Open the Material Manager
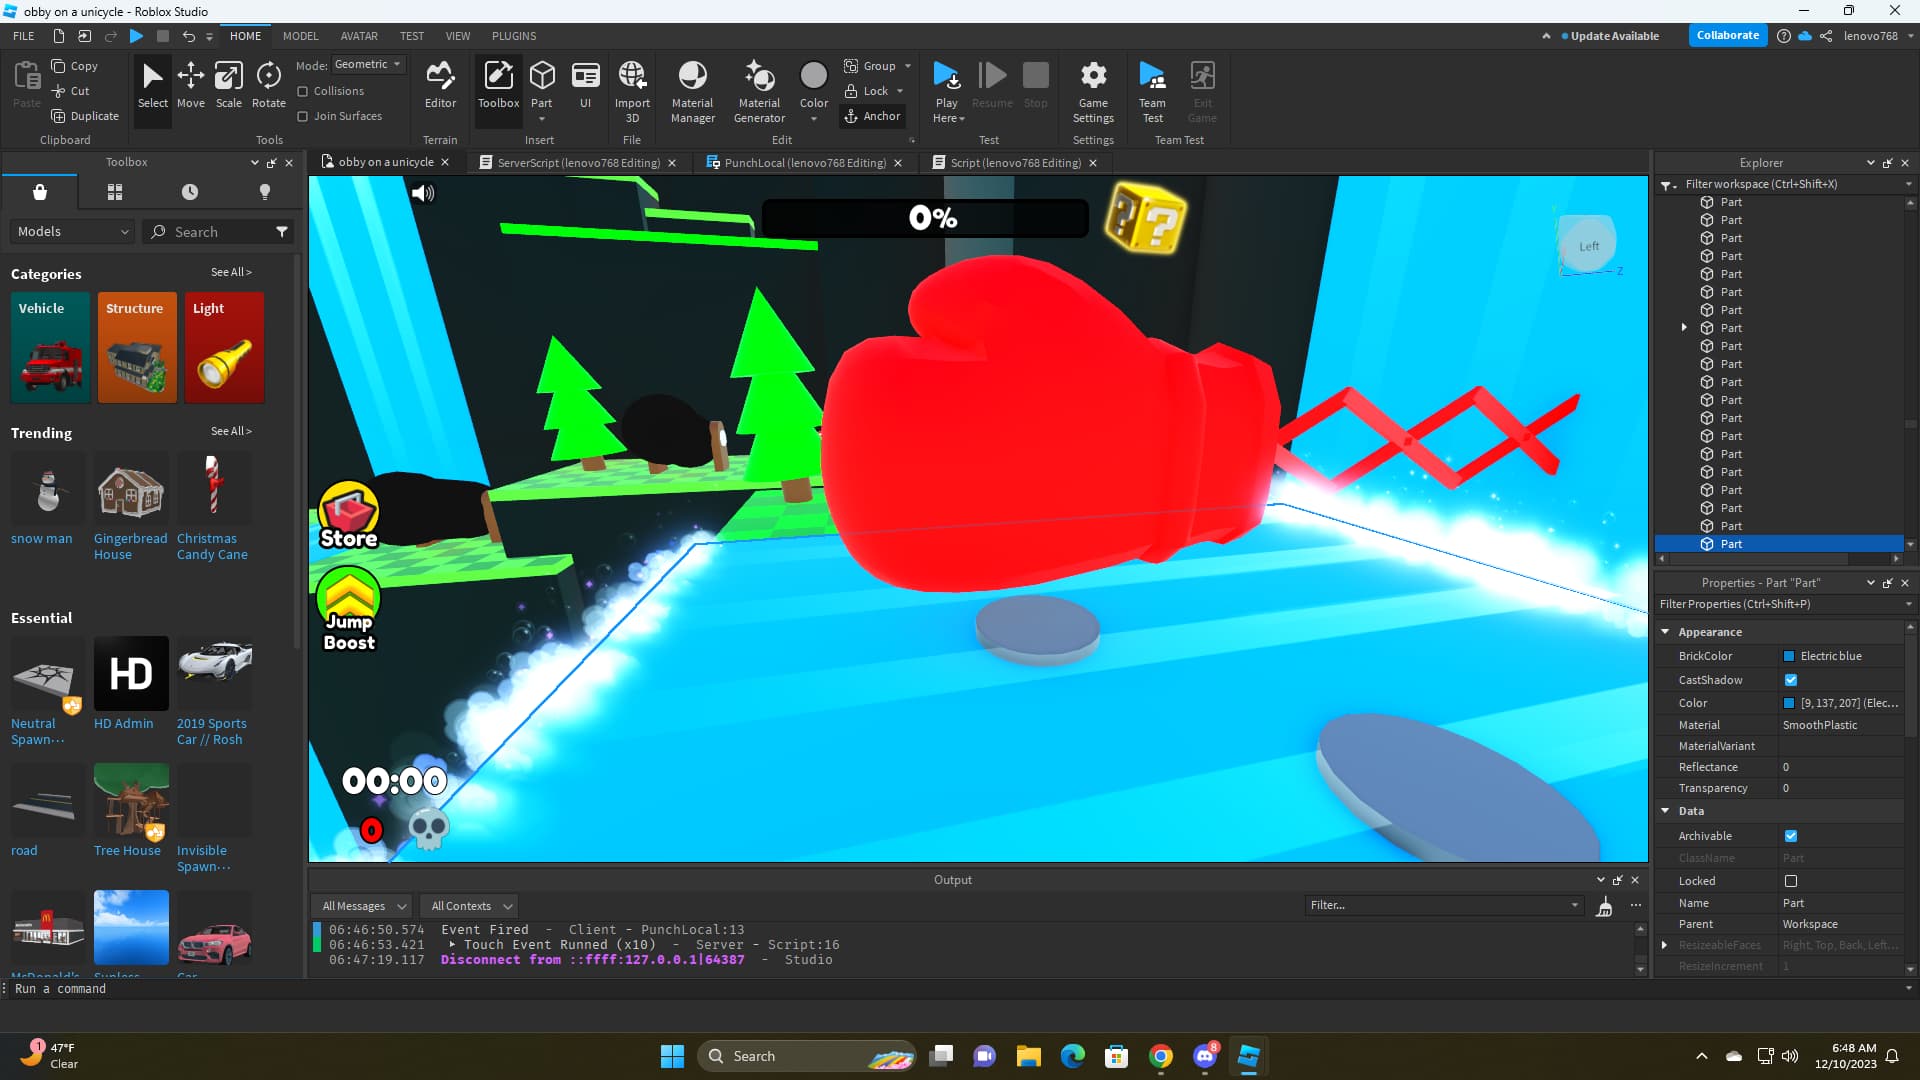1920x1080 pixels. pos(692,90)
